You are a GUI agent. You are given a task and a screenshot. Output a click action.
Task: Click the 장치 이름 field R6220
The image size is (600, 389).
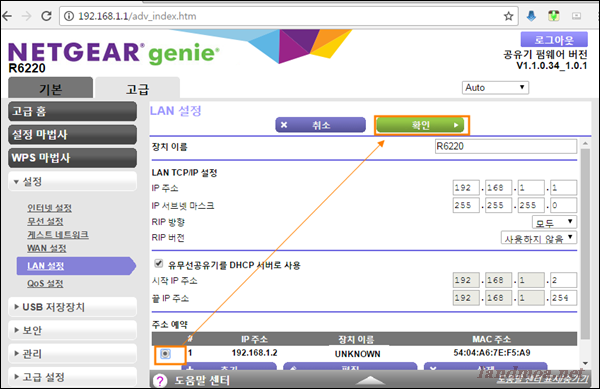506,146
